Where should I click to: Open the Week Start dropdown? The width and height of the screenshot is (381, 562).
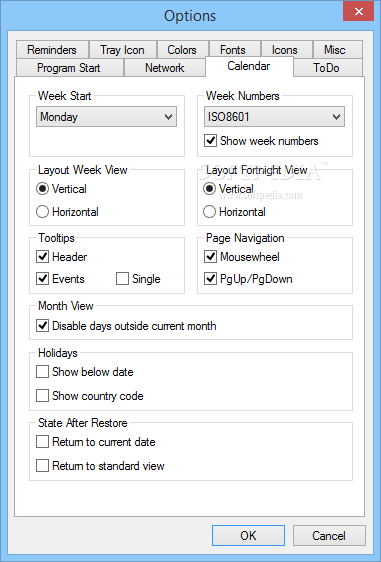tap(106, 116)
